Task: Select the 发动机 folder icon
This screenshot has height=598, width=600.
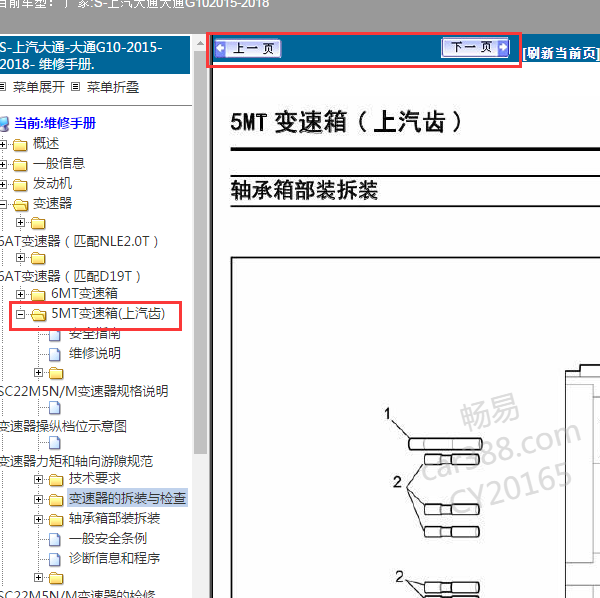Action: click(20, 185)
